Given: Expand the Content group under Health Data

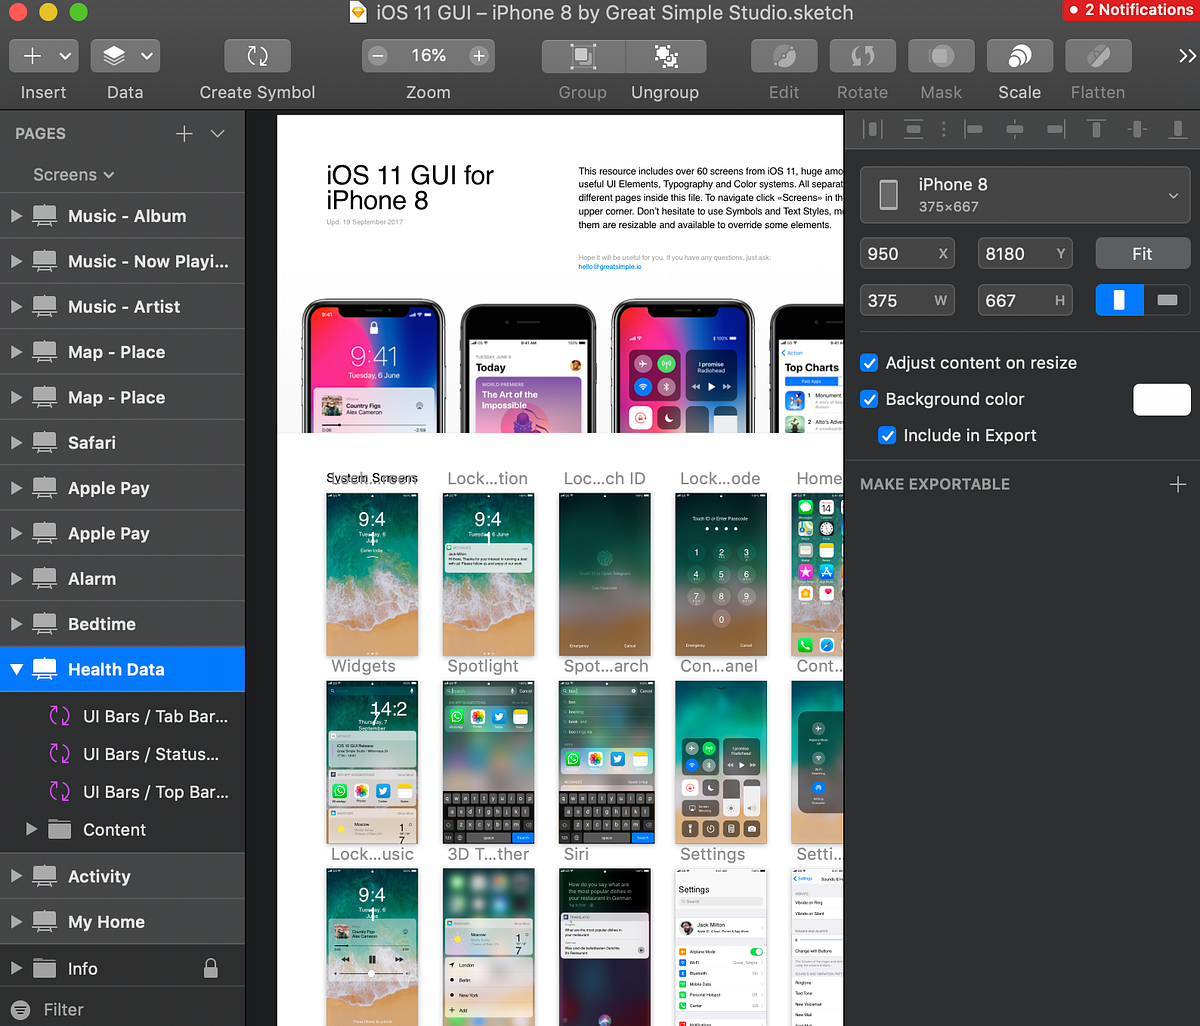Looking at the screenshot, I should (30, 829).
